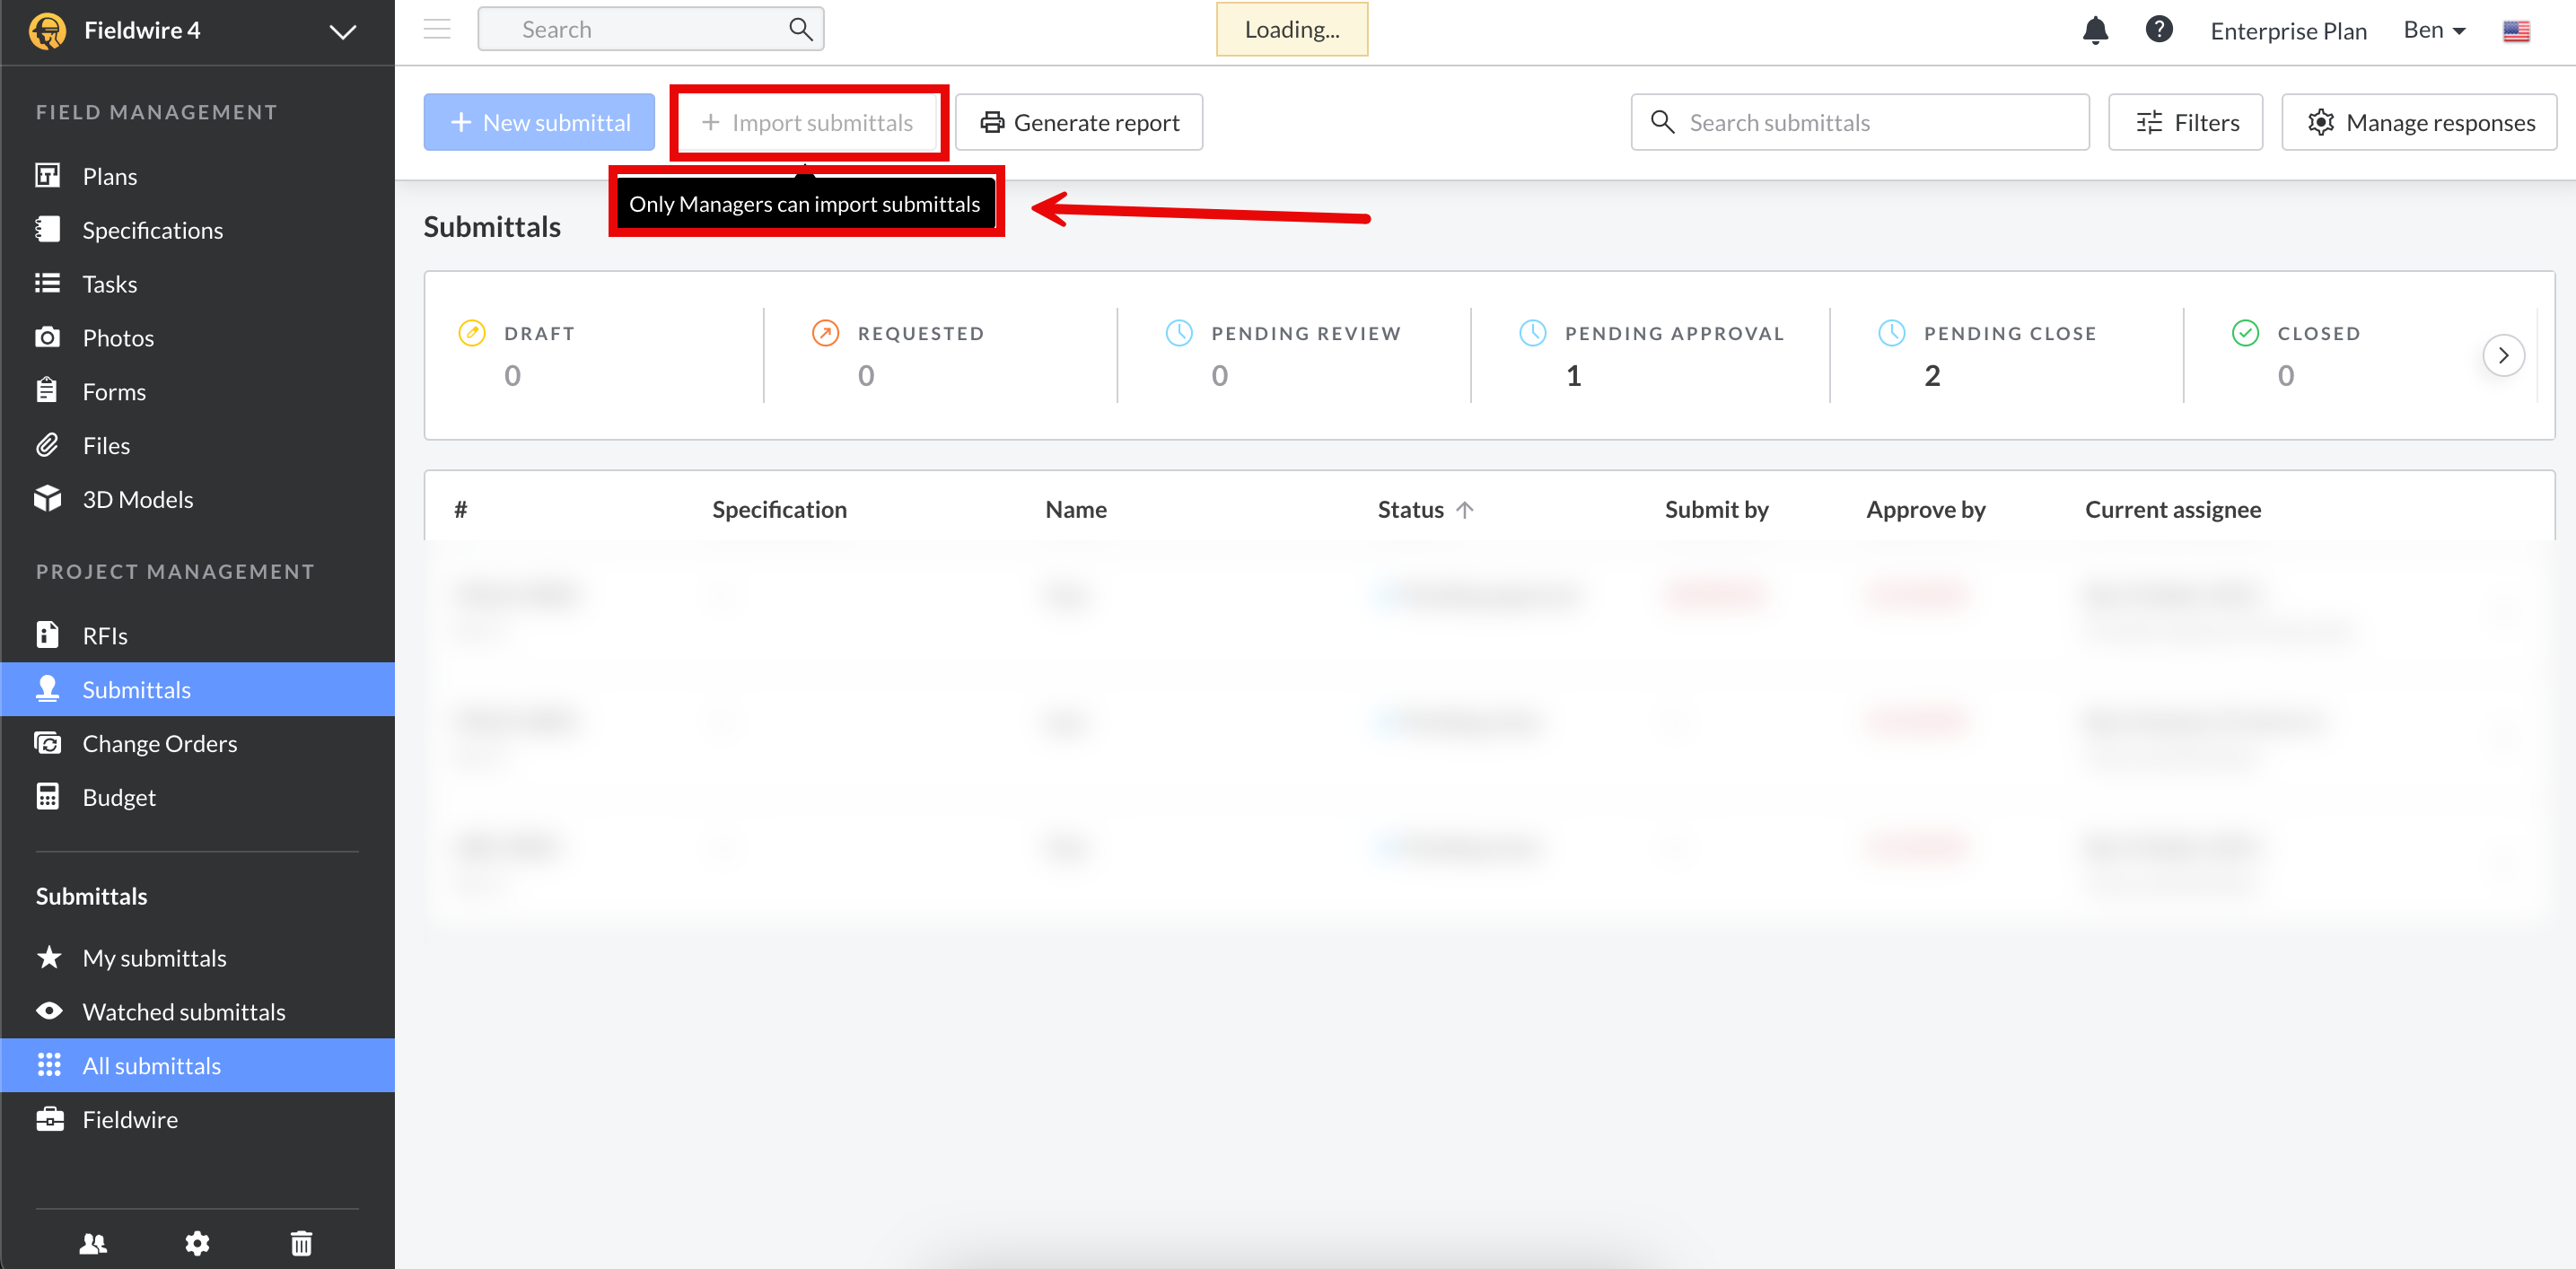Open the people icon at sidebar bottom
2576x1269 pixels.
click(93, 1243)
